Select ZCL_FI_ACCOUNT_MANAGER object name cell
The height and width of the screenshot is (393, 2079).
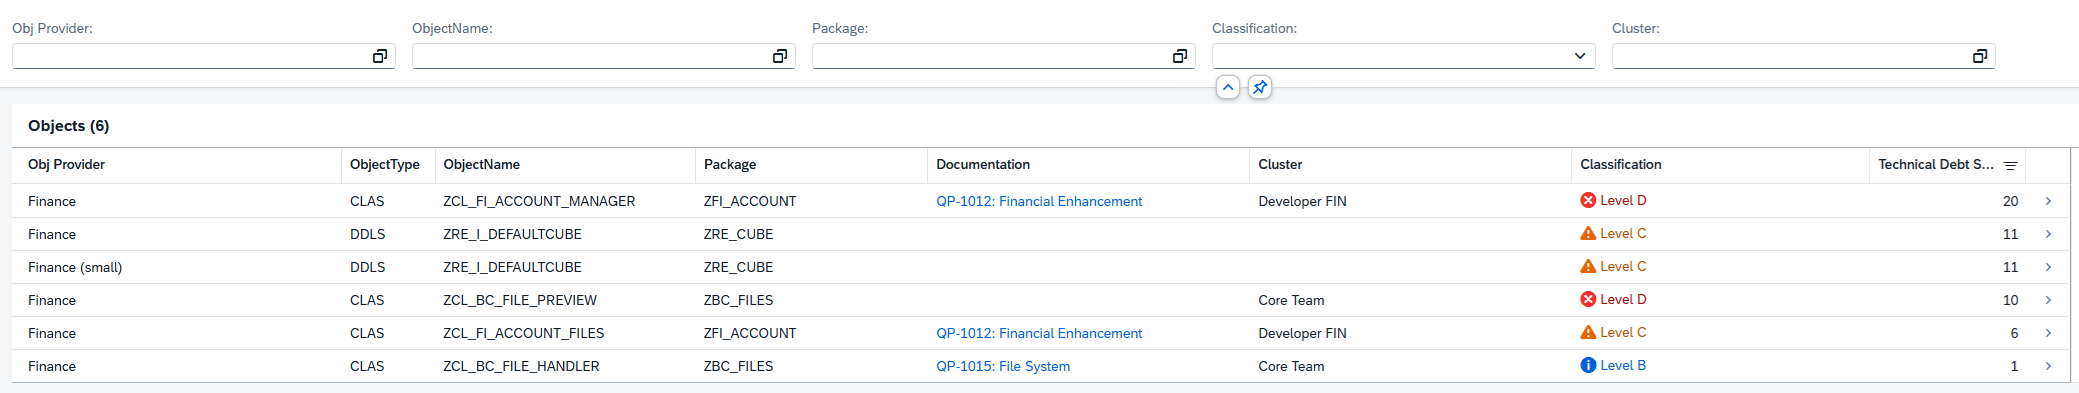539,201
